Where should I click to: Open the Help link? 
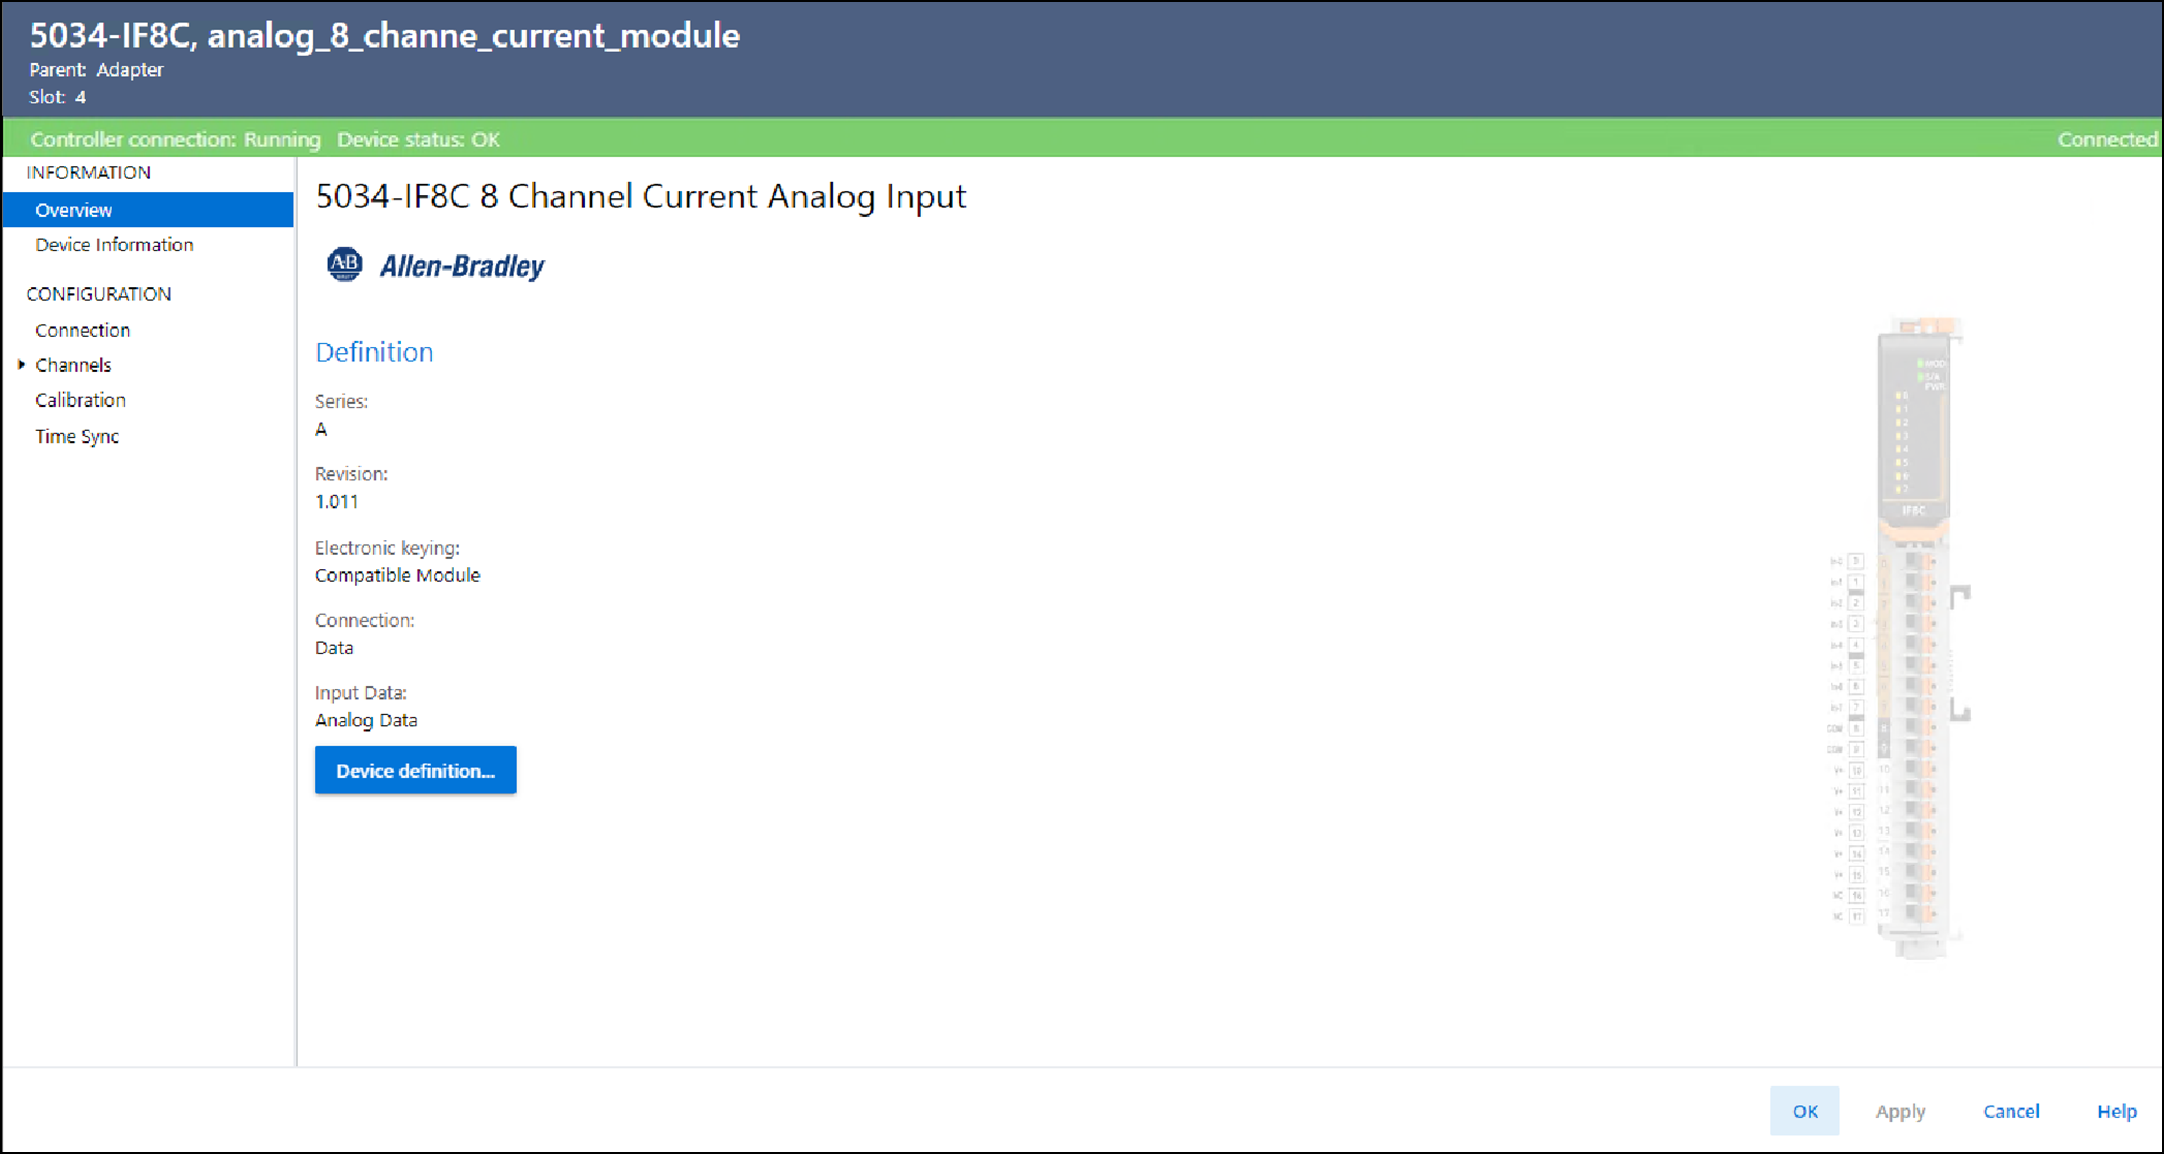[x=2116, y=1111]
